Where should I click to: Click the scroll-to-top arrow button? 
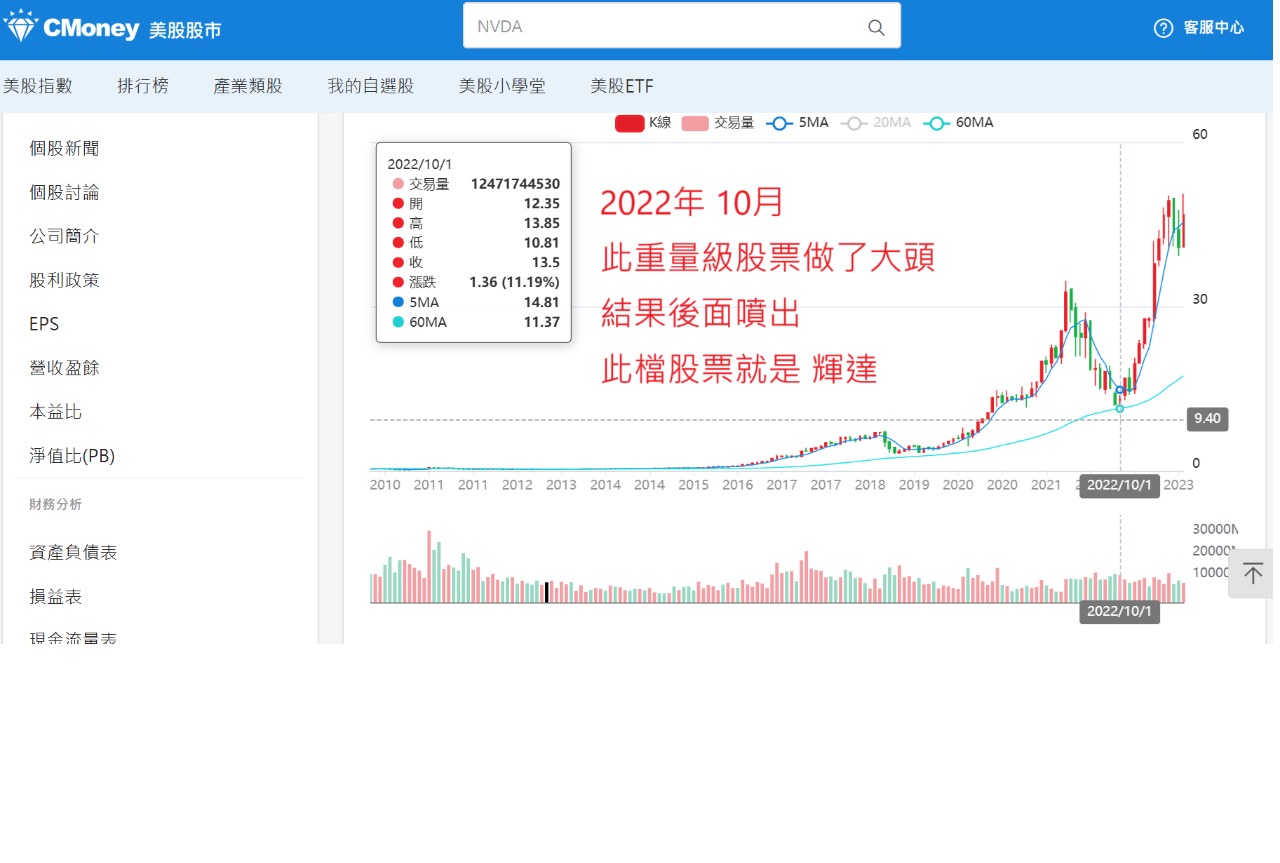(x=1252, y=573)
